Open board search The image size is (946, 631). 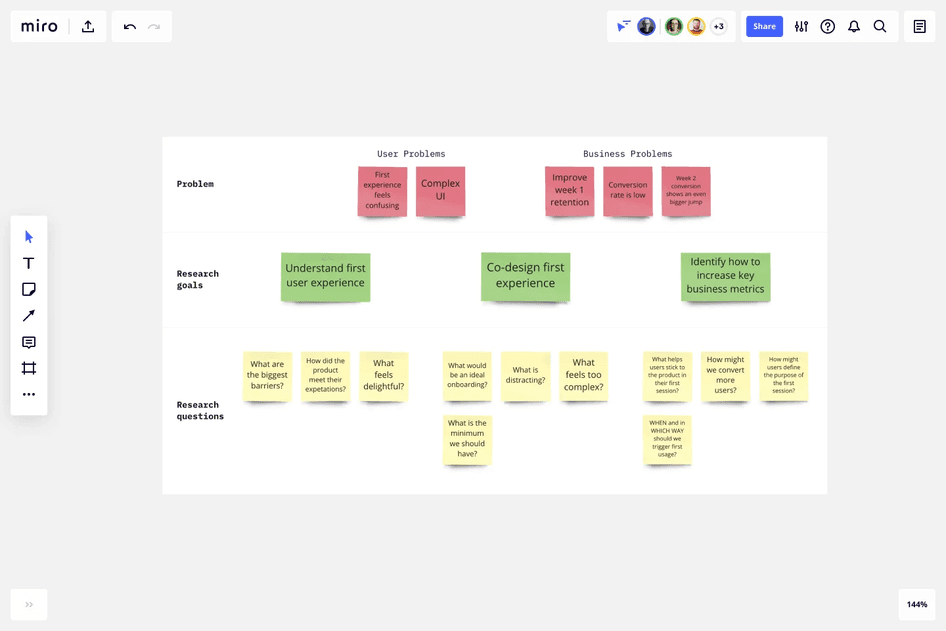pyautogui.click(x=880, y=26)
